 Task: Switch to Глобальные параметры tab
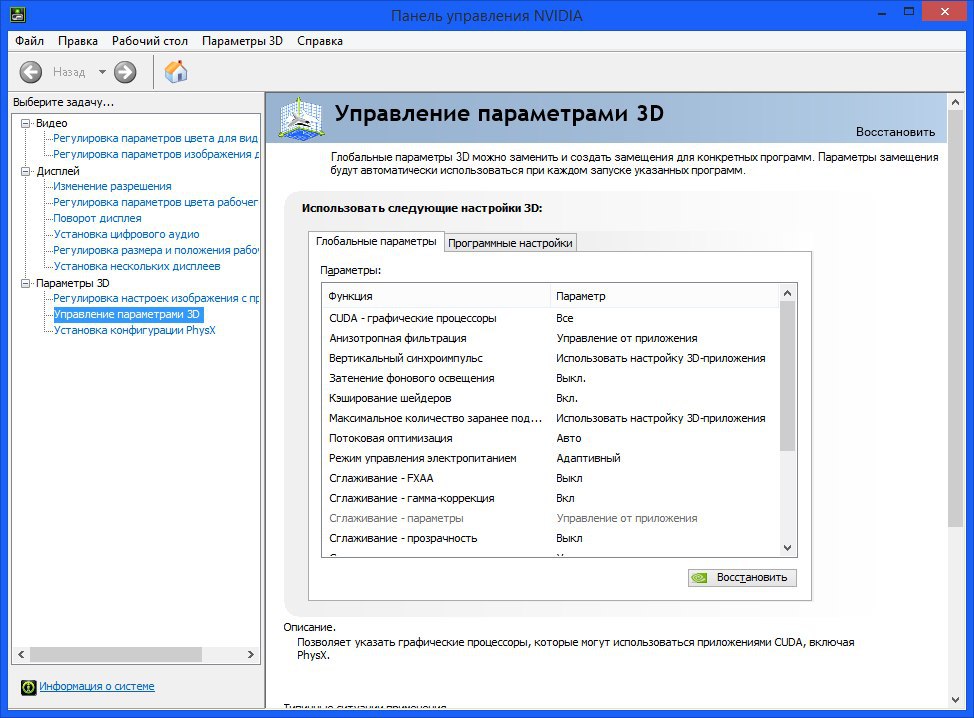tap(376, 241)
